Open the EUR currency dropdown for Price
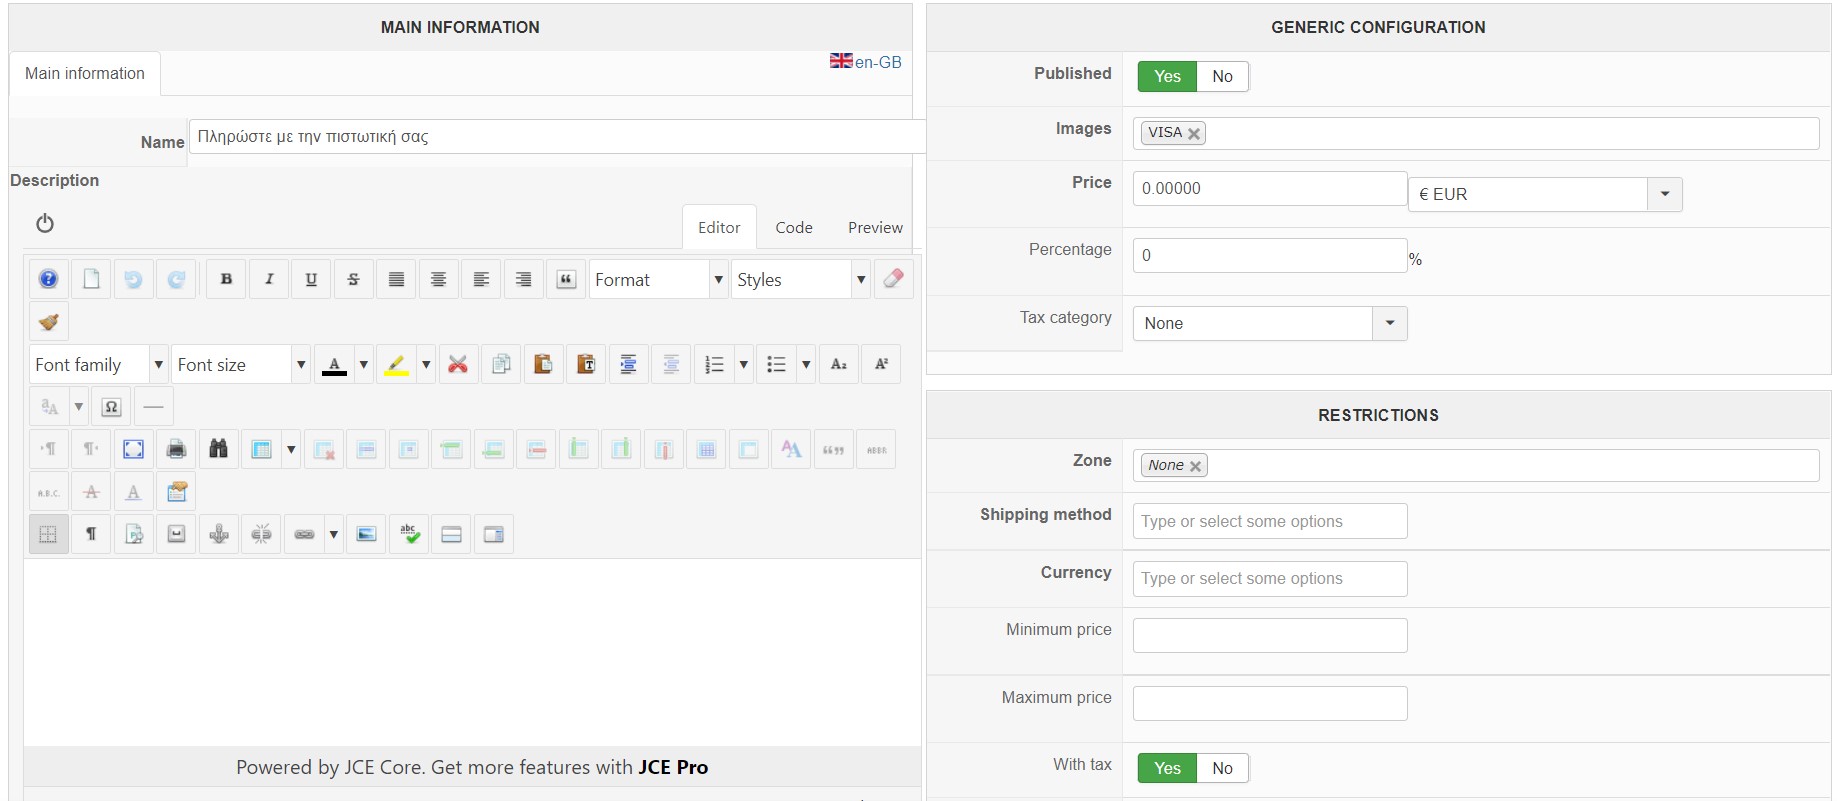The height and width of the screenshot is (801, 1837). pyautogui.click(x=1664, y=194)
